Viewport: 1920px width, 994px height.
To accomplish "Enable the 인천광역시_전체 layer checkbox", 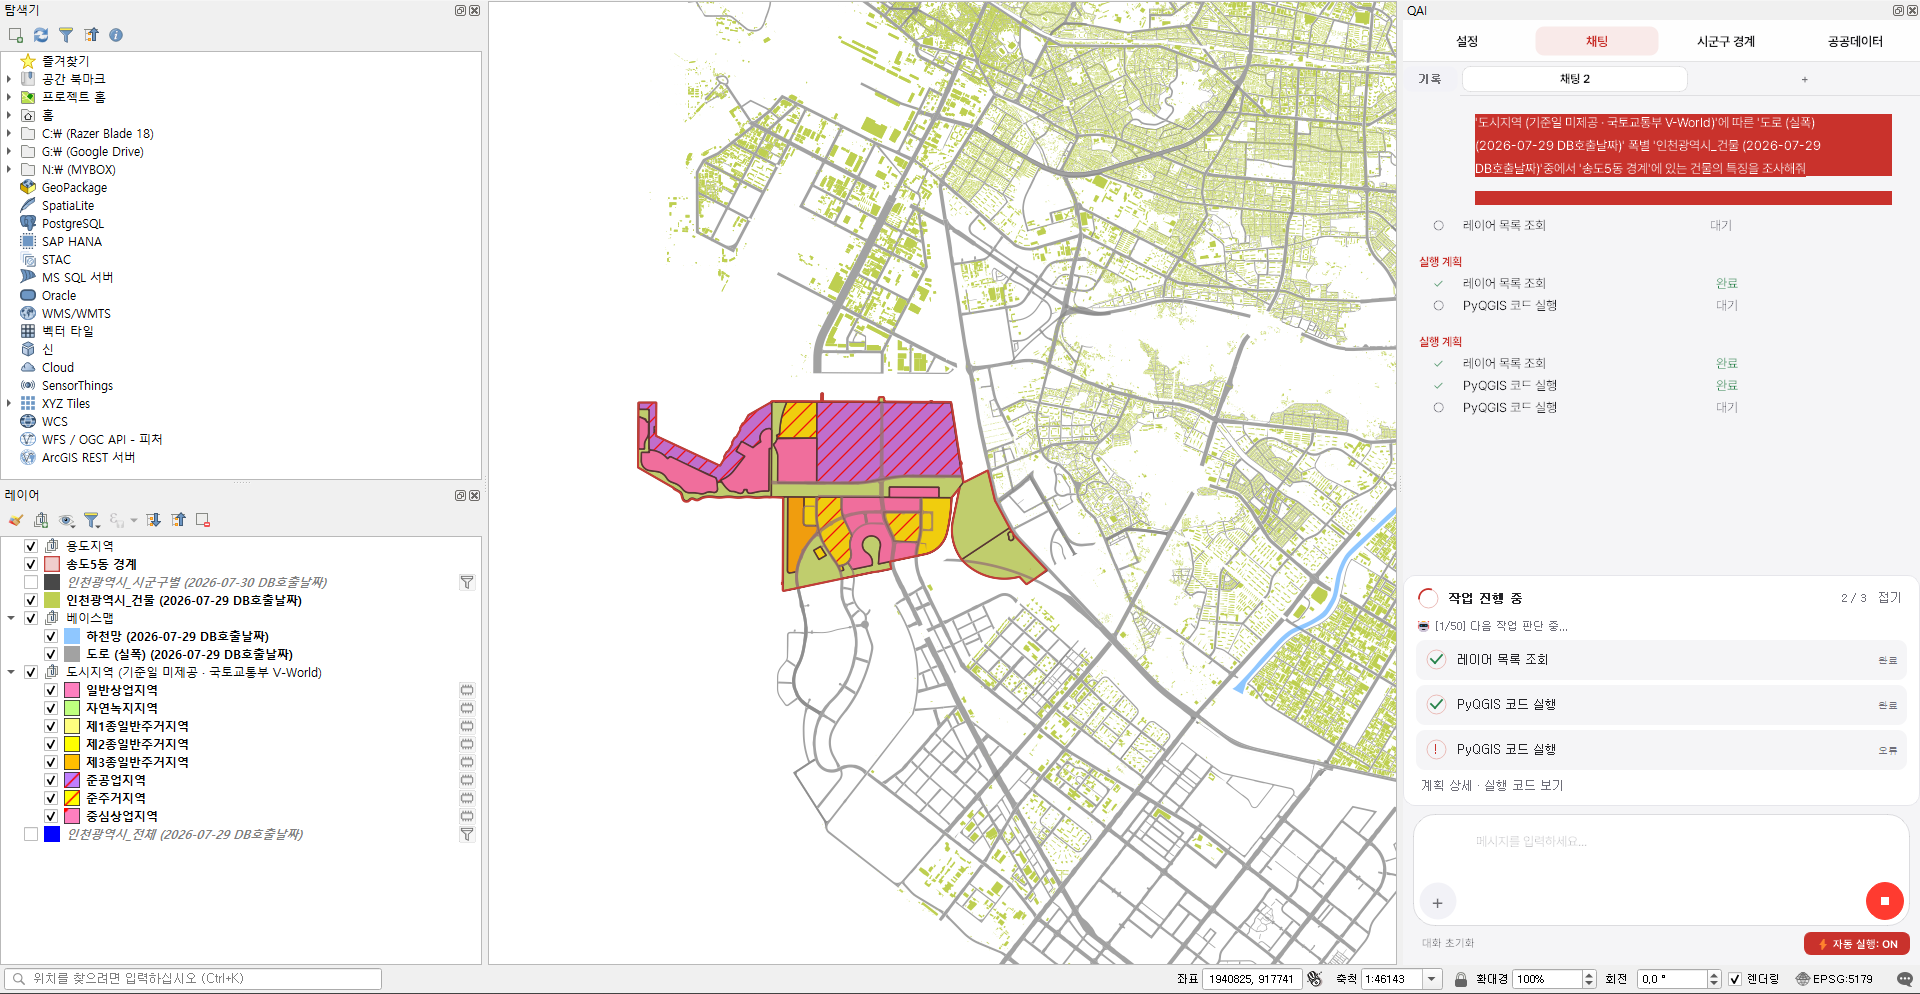I will 31,834.
